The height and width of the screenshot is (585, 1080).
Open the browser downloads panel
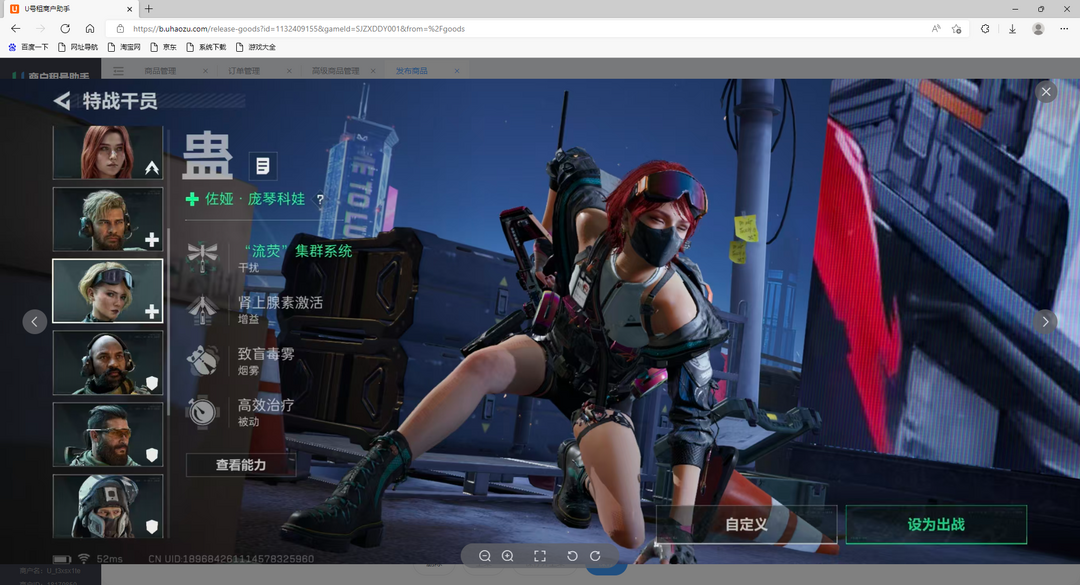coord(1012,29)
